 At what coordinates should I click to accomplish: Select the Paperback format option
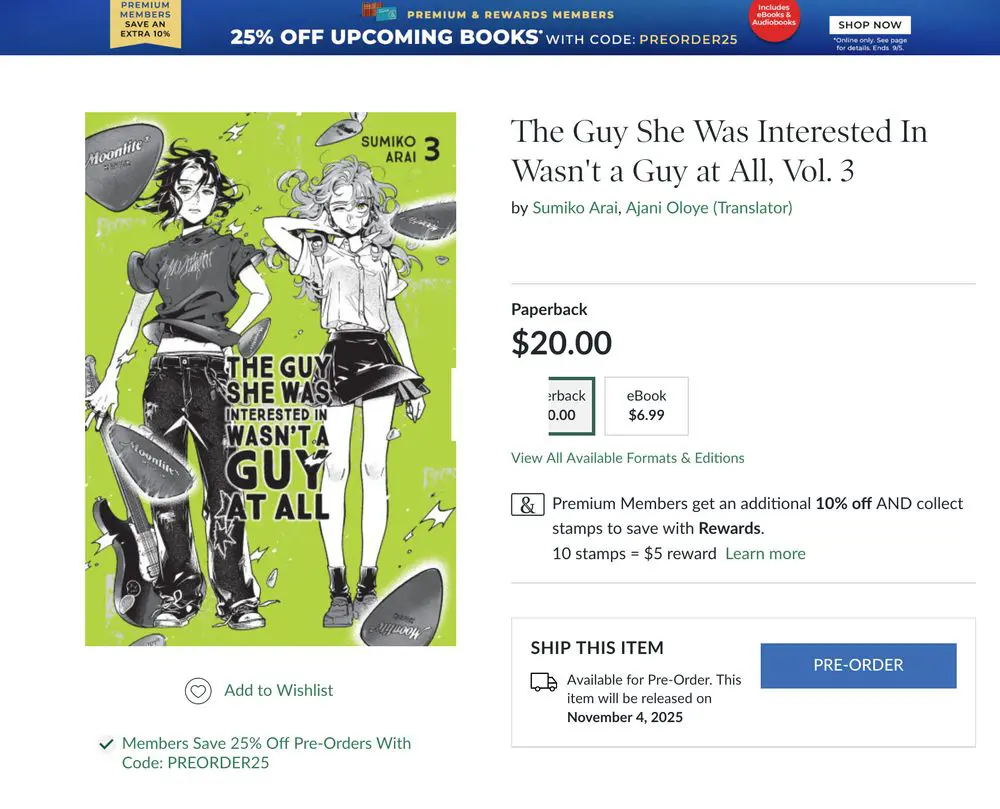click(571, 405)
